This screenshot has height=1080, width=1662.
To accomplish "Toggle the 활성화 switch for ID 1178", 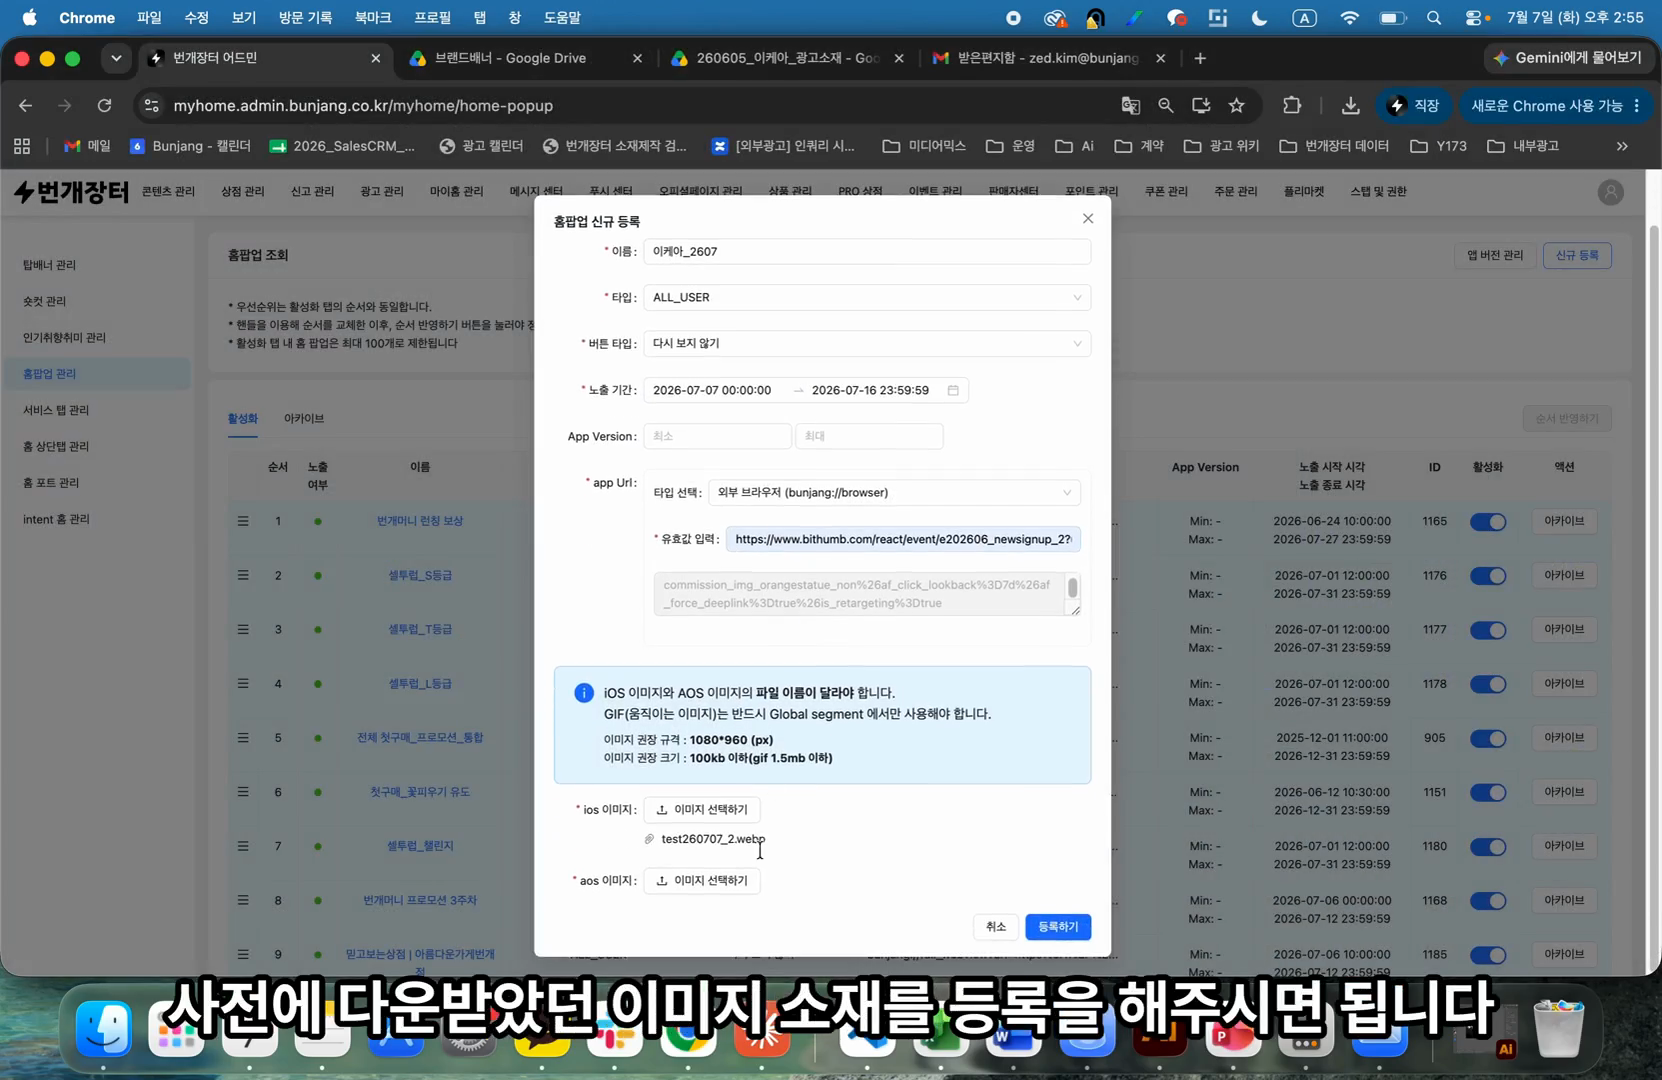I will tap(1487, 684).
